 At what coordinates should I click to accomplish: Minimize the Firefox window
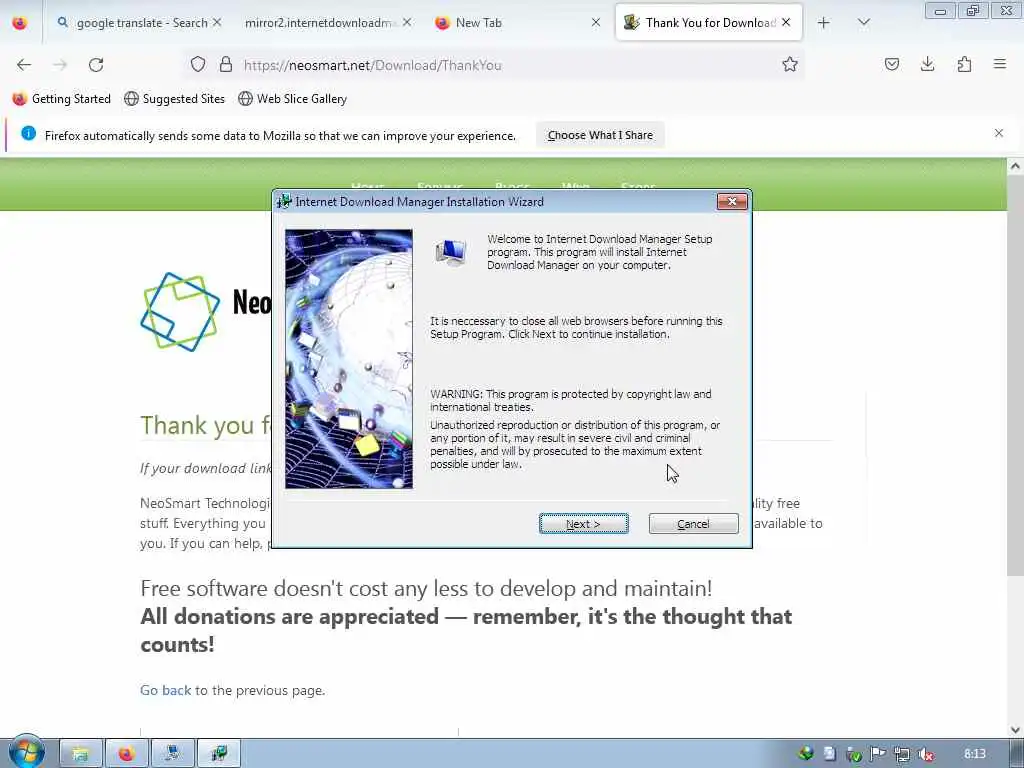940,11
